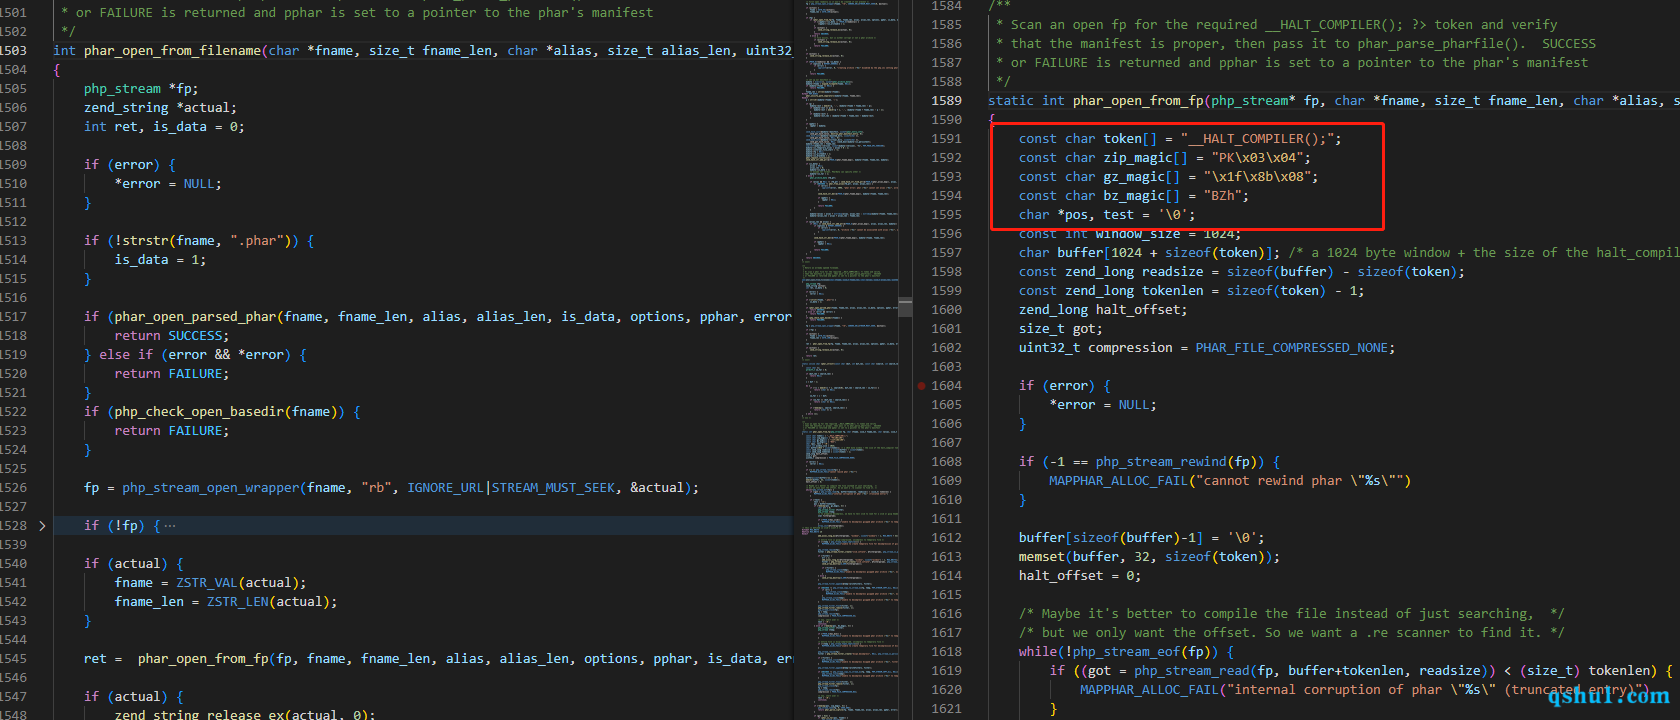Click the collapsed code ellipsis after if (!fp)
Viewport: 1680px width, 720px height.
click(x=169, y=525)
